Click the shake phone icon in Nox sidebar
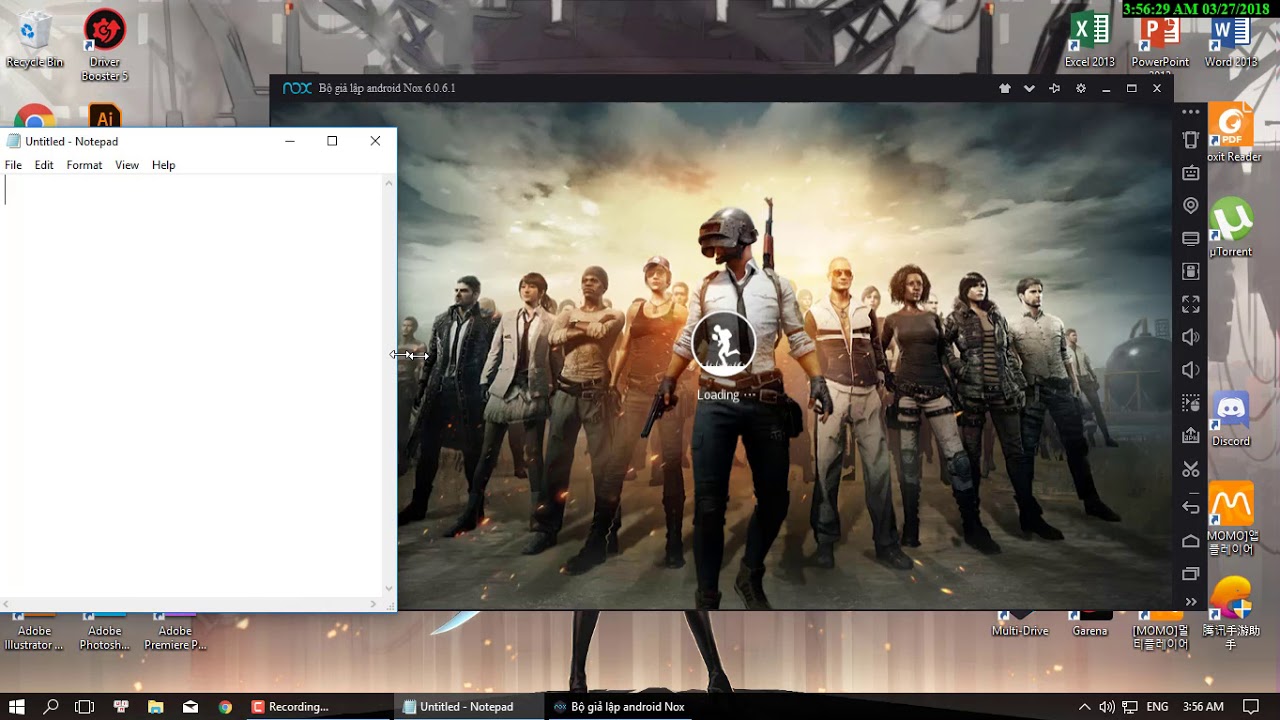Screen dimensions: 1280x720 click(x=1190, y=140)
